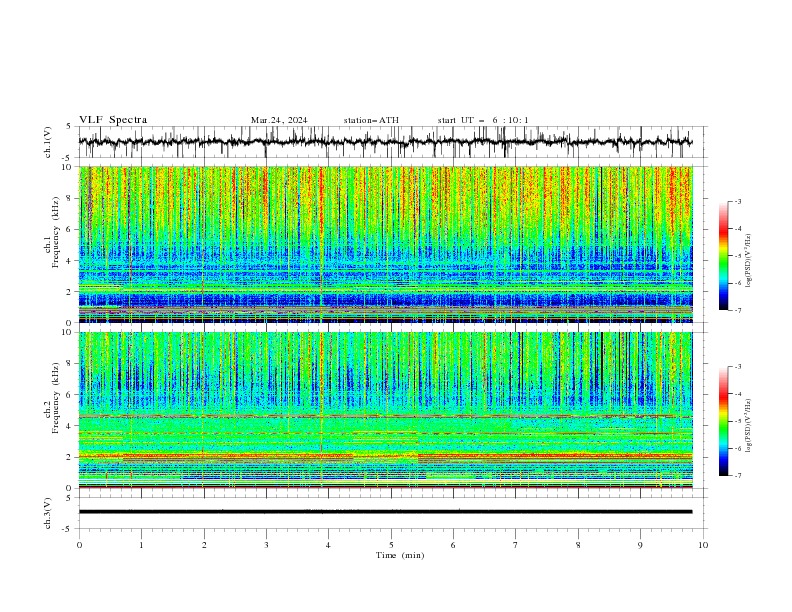Select the ch.1 colorbar "log(PSD)(V²/Hz)" label
792x612 pixels.
748,261
